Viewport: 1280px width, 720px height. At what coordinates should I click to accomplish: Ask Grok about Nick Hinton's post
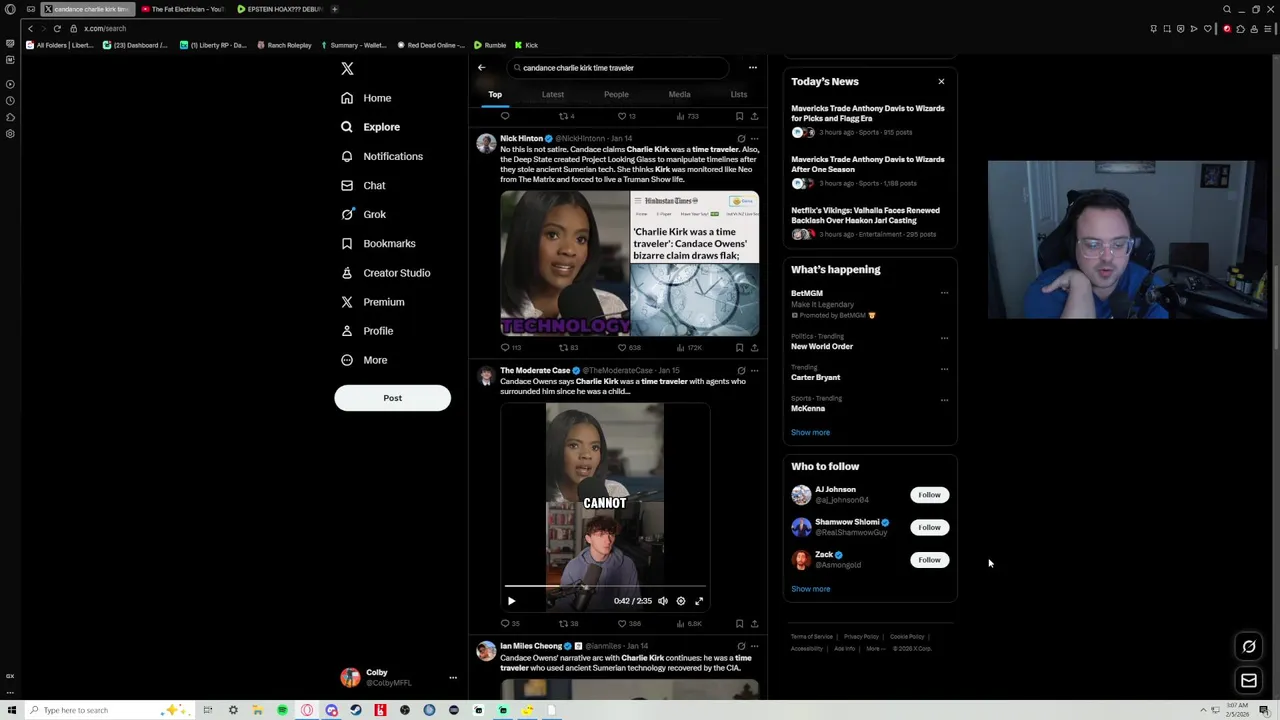coord(741,139)
